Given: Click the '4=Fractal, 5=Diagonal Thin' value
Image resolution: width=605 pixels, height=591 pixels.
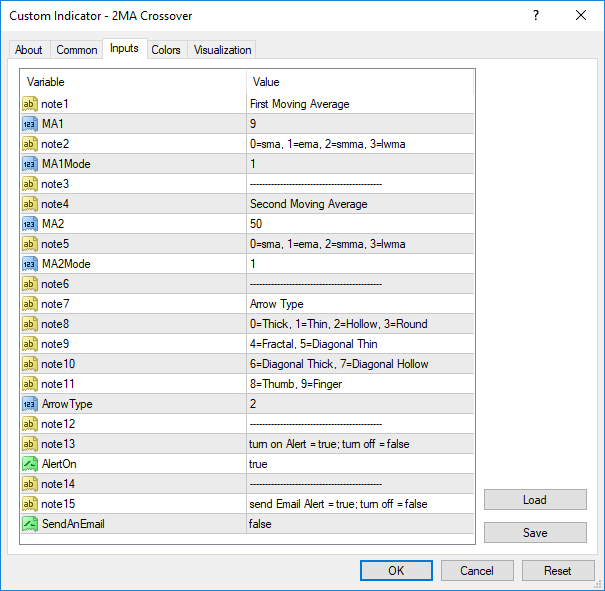Looking at the screenshot, I should tap(314, 344).
